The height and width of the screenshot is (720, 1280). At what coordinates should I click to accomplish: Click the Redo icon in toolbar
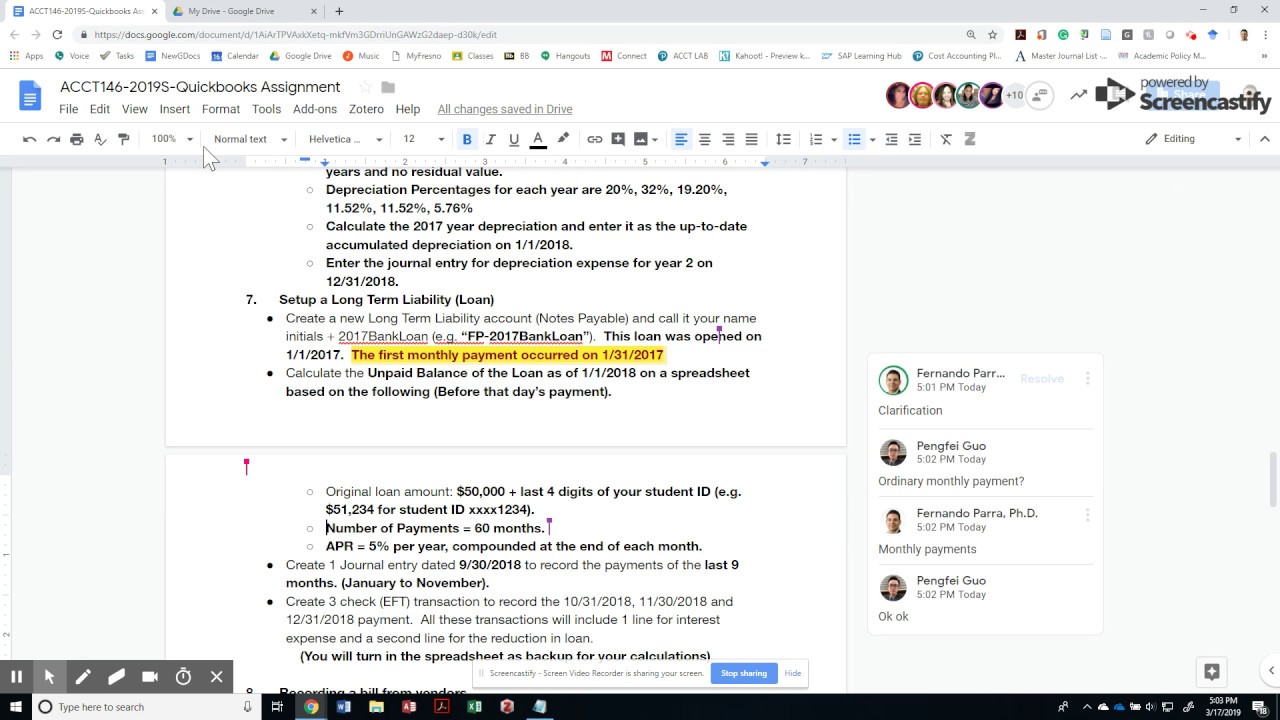click(x=53, y=139)
